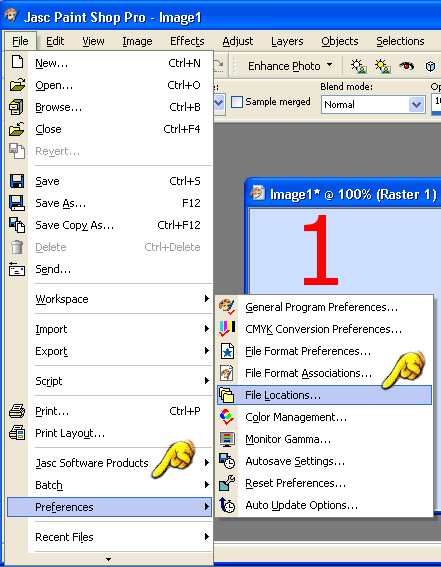Open the View menu
The image size is (441, 567).
(93, 41)
